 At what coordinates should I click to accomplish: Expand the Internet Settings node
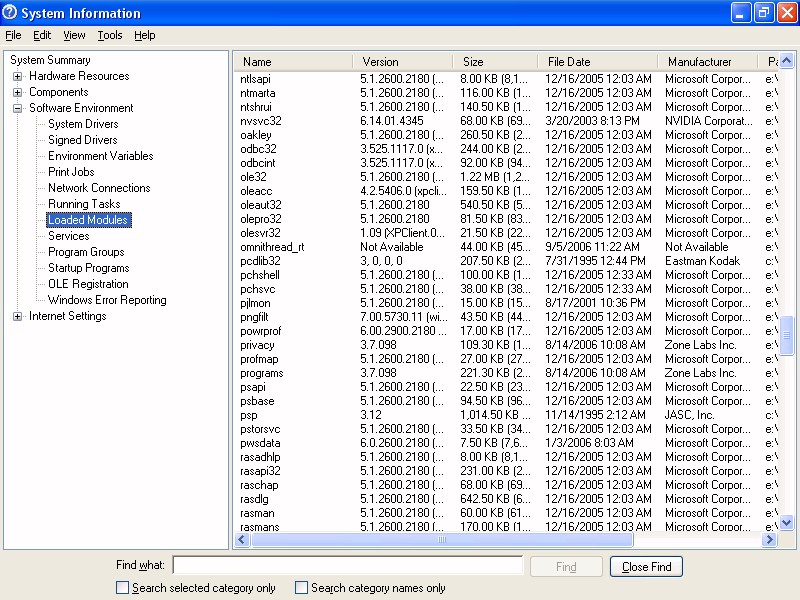17,316
